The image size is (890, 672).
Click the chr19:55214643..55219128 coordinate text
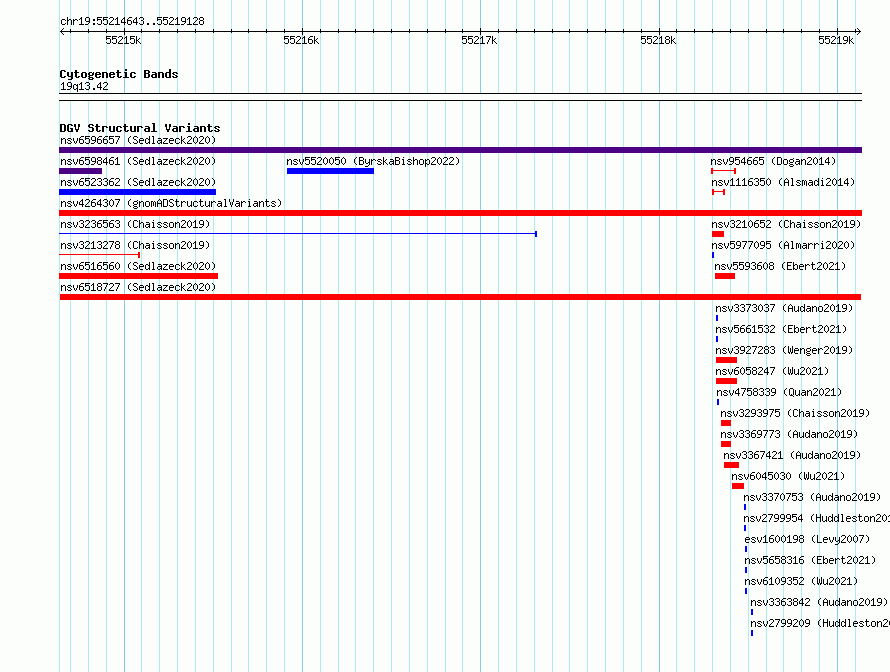132,22
